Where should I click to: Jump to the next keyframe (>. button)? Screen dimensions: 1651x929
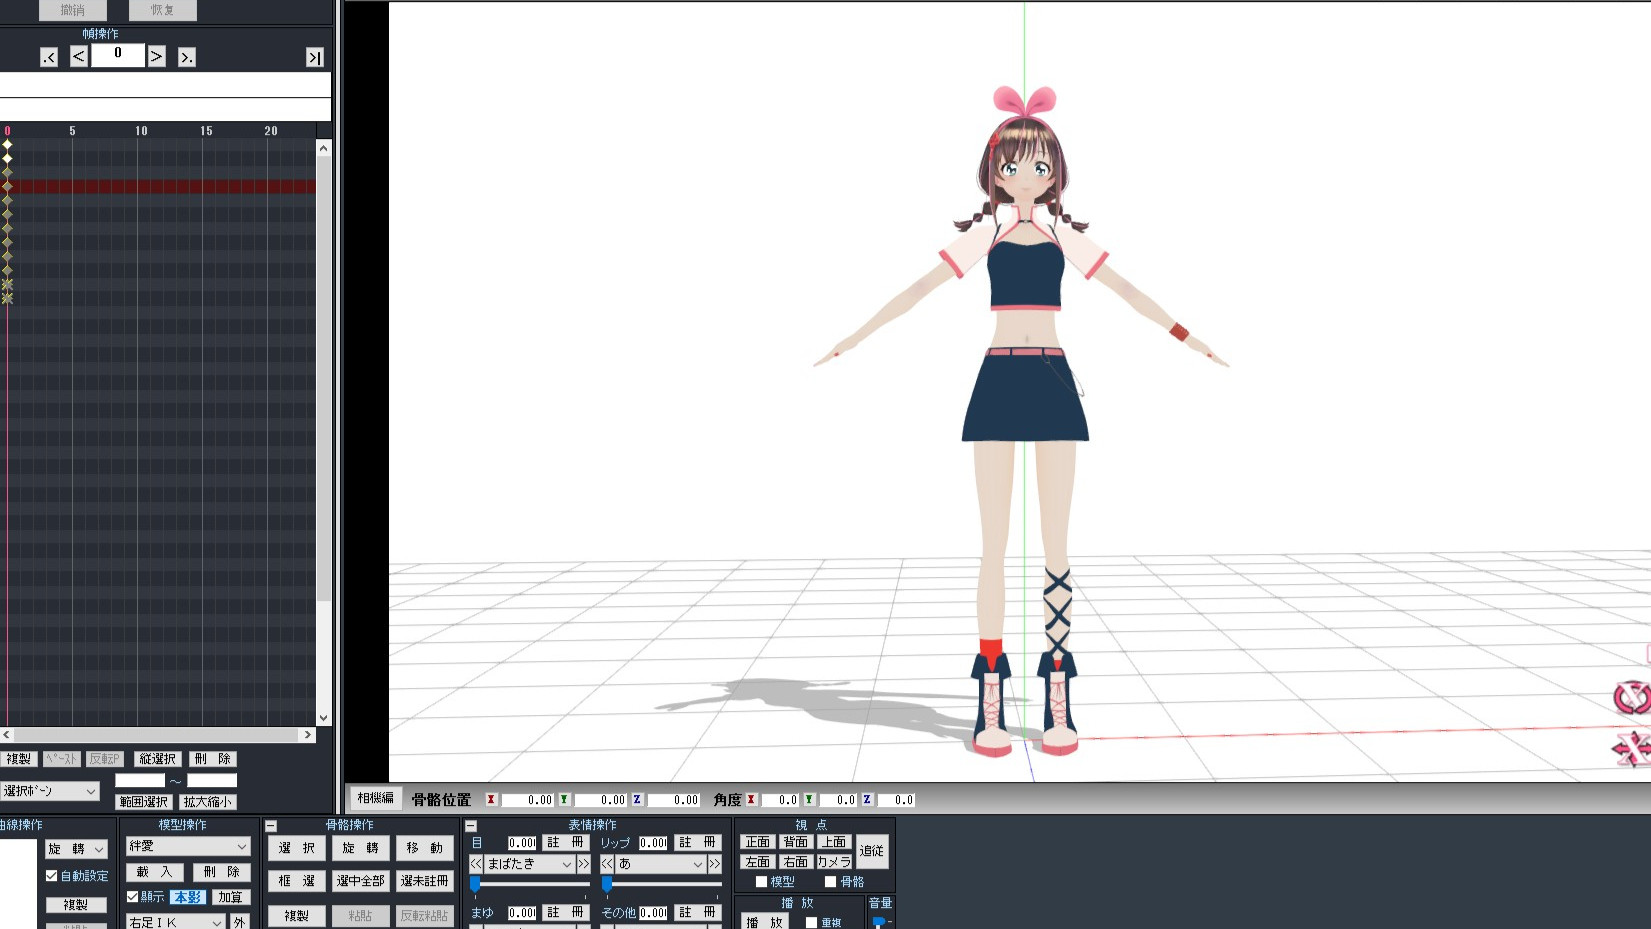[187, 57]
